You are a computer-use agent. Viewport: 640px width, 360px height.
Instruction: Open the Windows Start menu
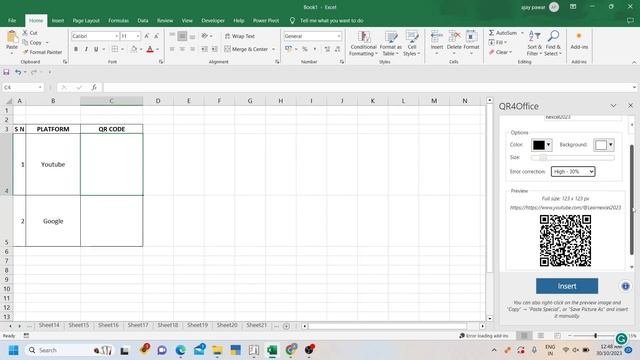13,350
